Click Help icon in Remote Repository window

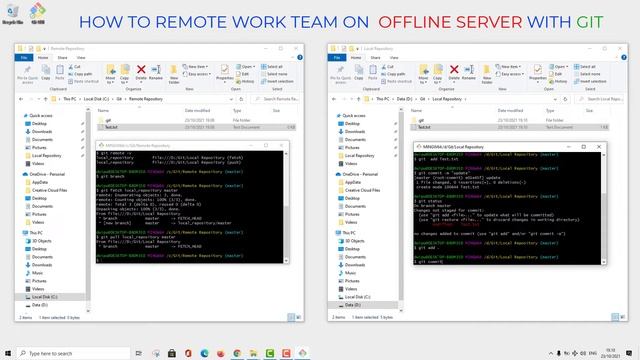300,58
